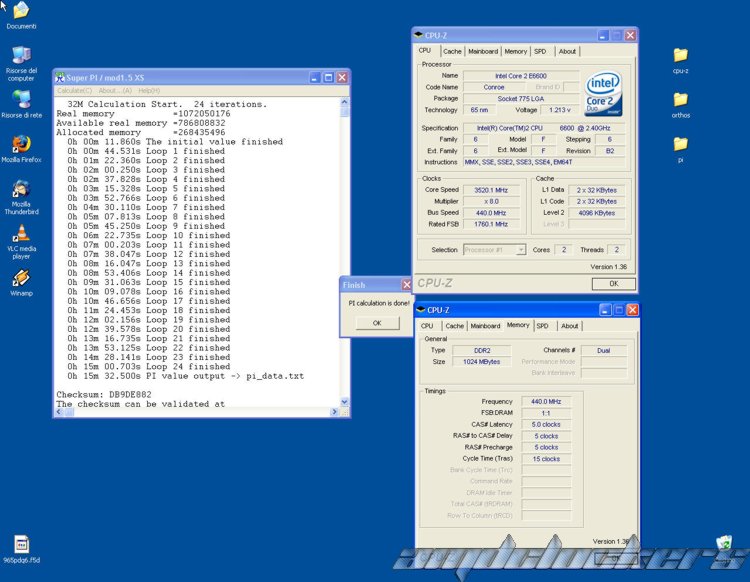Switch to Mainboard tab in CPU-Z processor window

pos(483,51)
